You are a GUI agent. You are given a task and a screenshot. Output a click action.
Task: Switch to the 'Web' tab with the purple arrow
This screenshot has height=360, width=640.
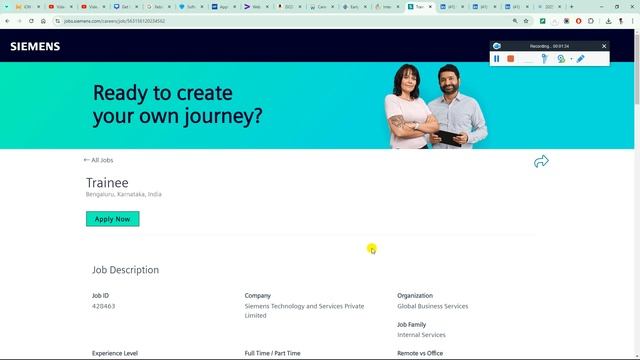[256, 7]
